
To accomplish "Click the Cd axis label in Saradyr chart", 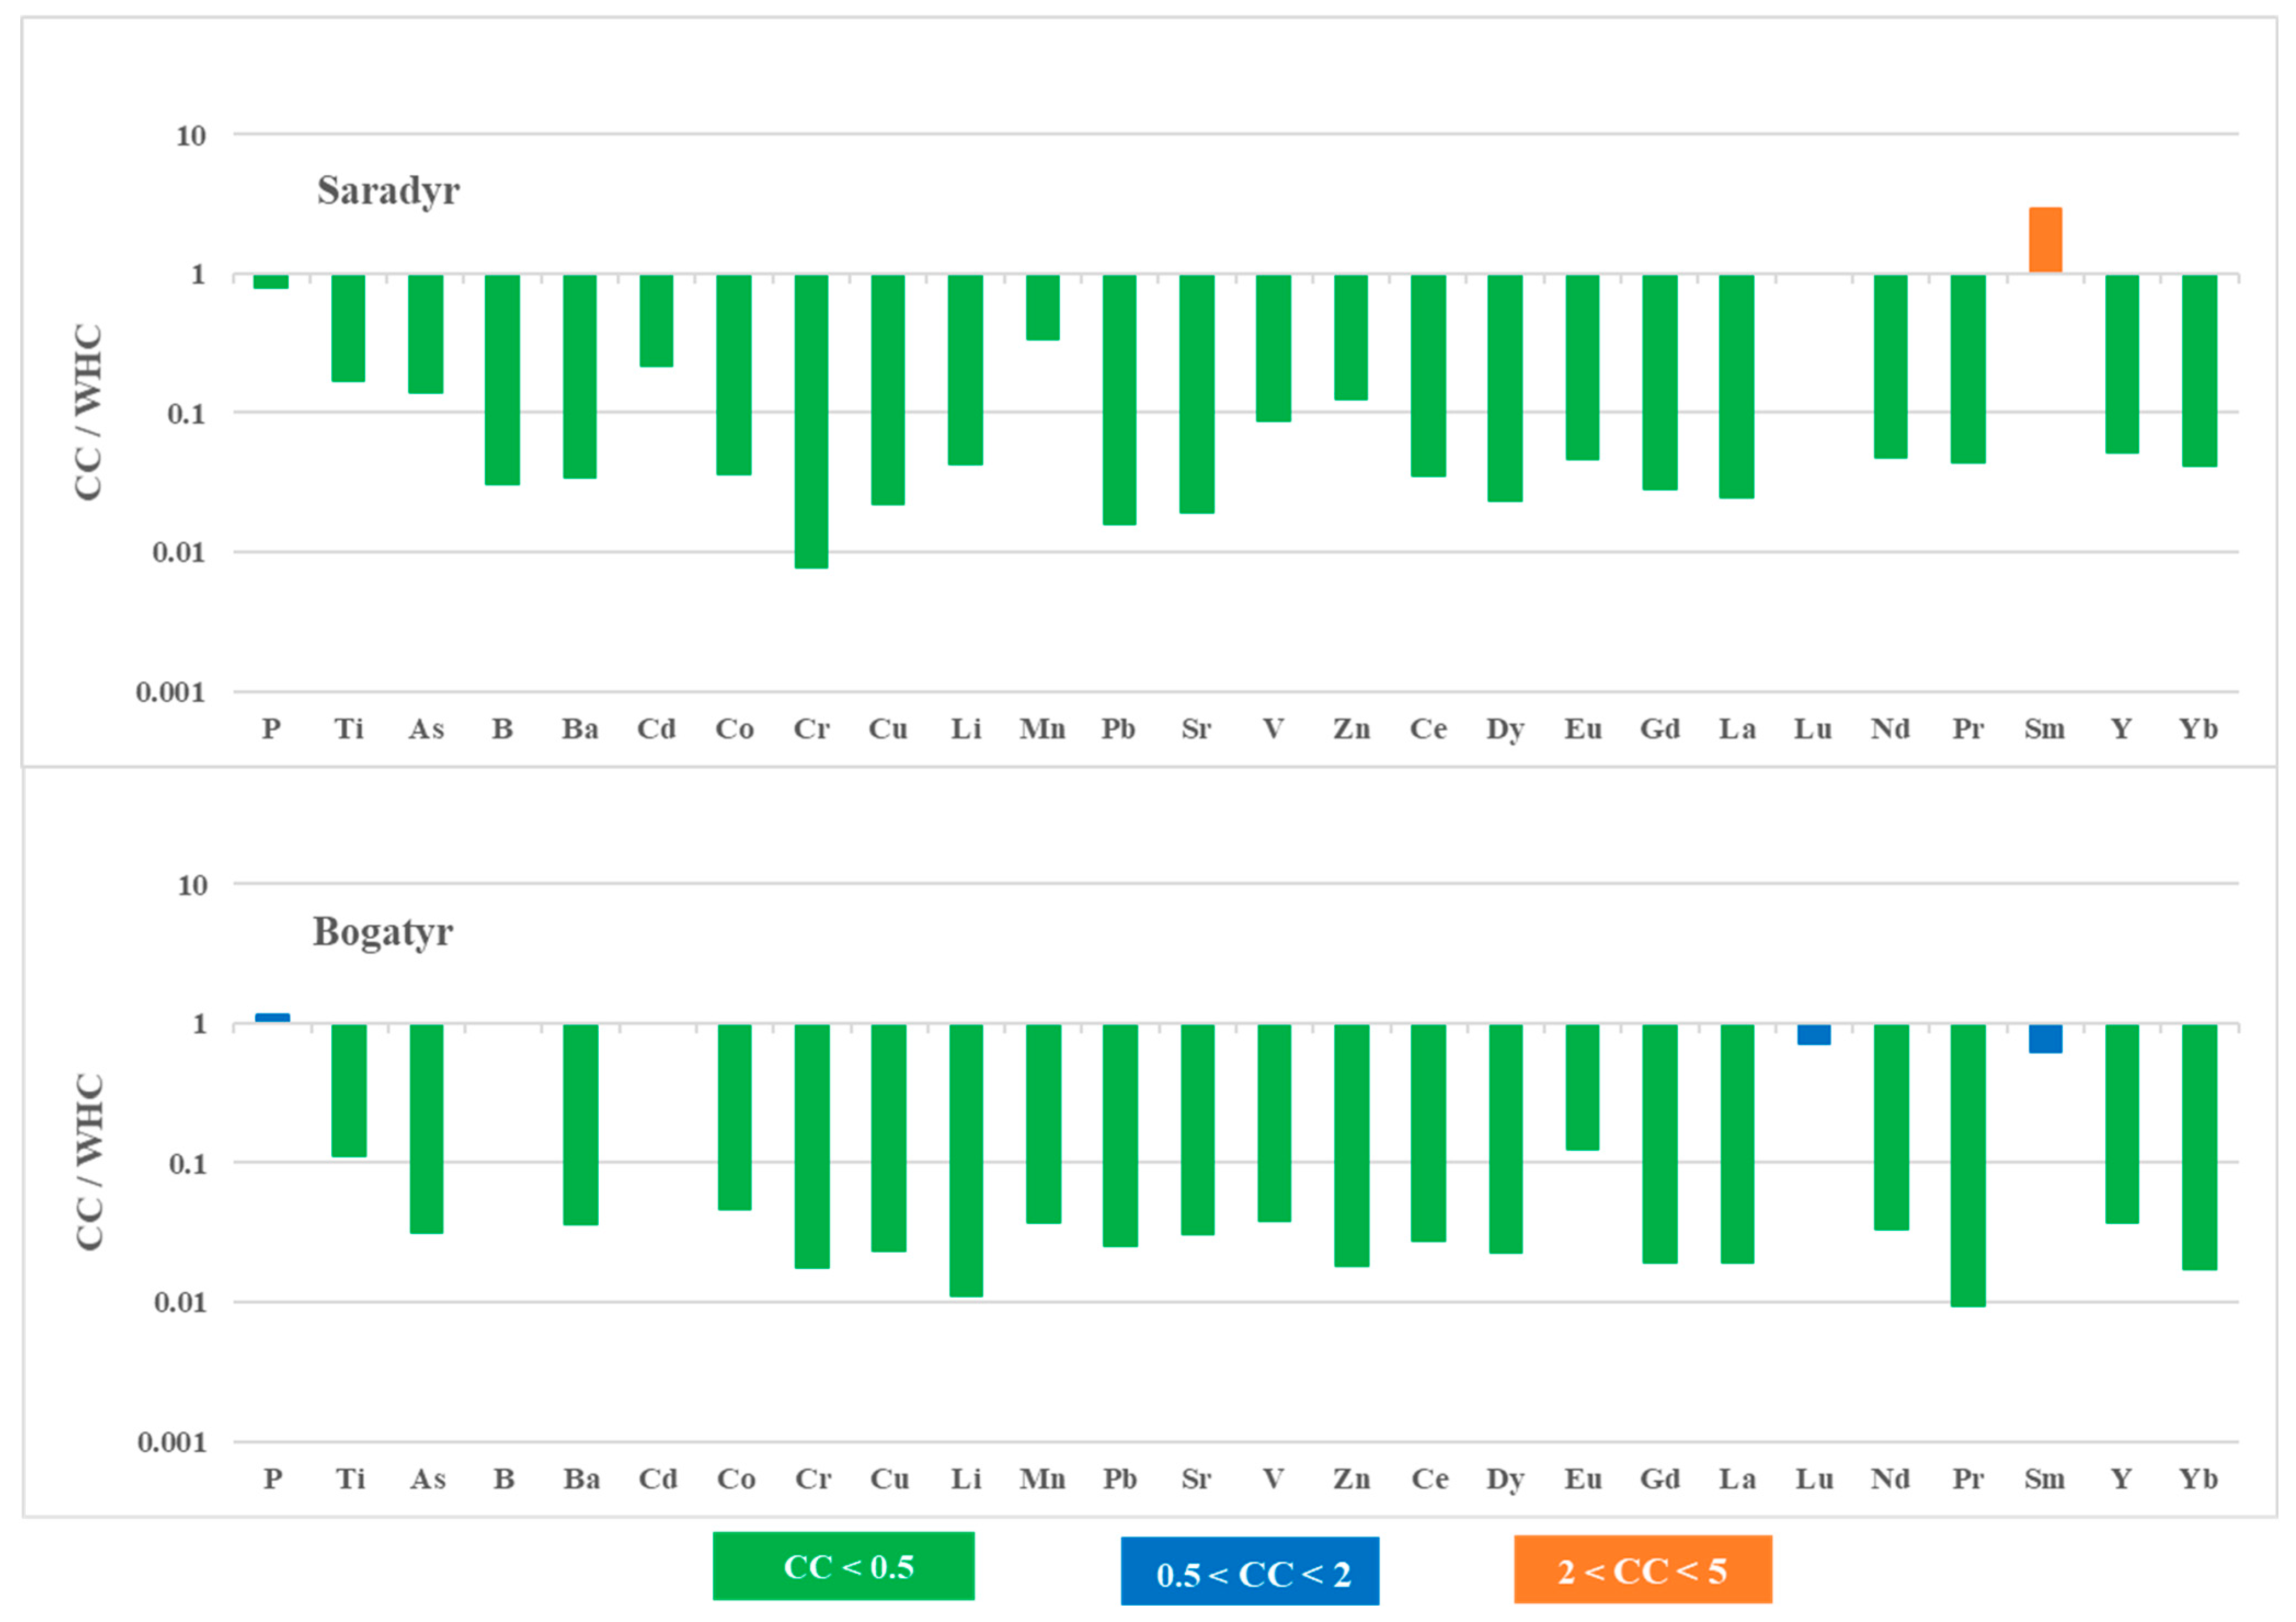I will (656, 728).
